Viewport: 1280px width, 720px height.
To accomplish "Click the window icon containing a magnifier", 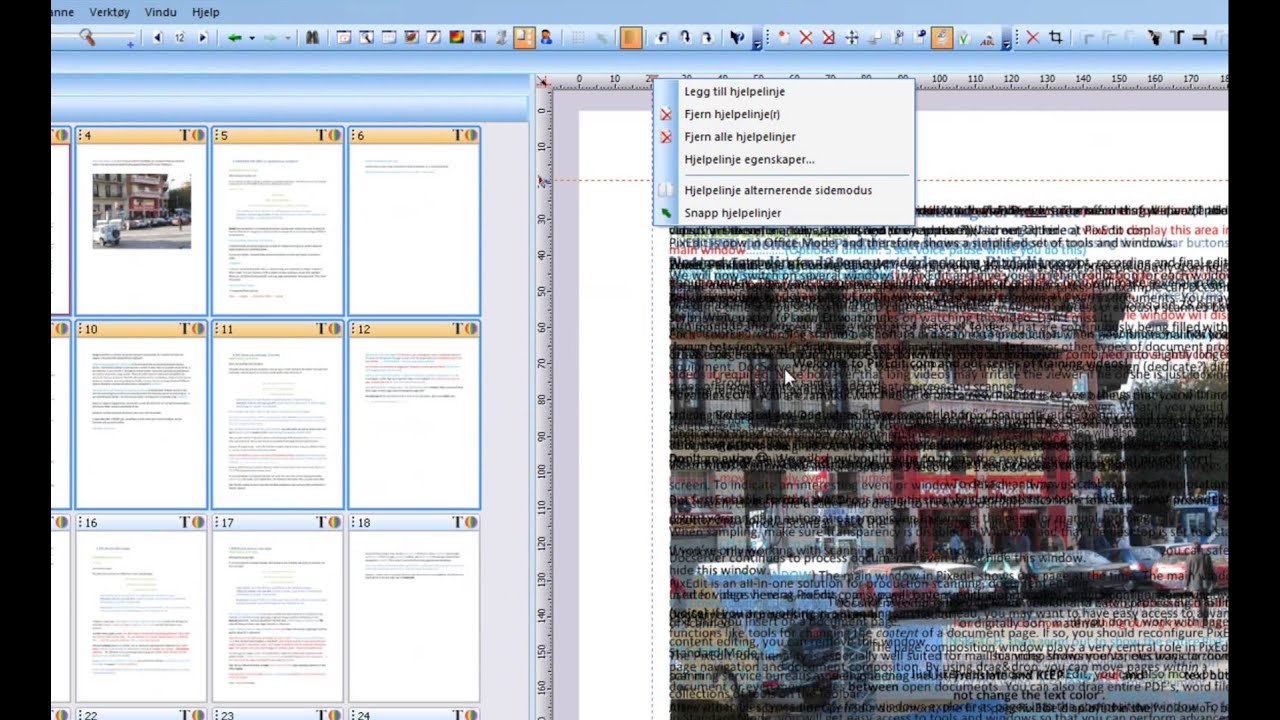I will [x=366, y=37].
